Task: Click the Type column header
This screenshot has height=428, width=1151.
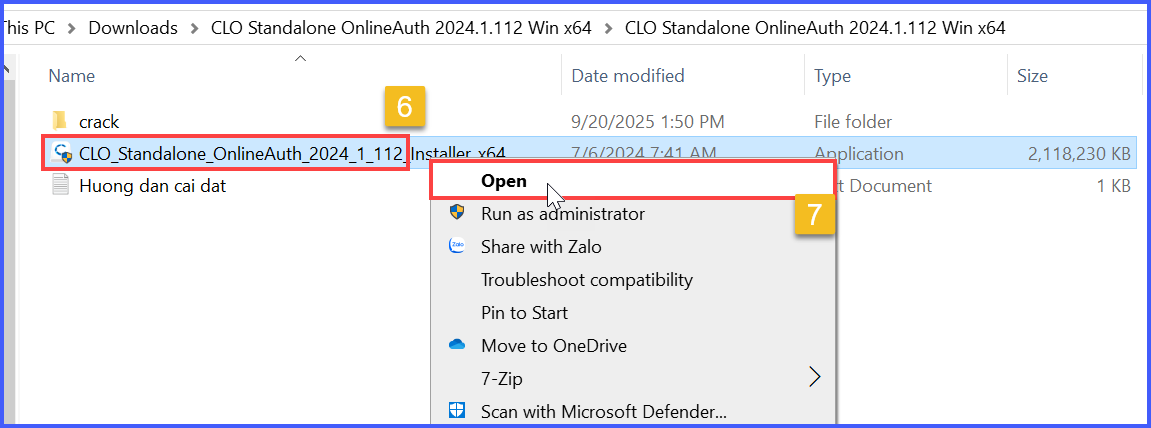Action: (x=832, y=75)
